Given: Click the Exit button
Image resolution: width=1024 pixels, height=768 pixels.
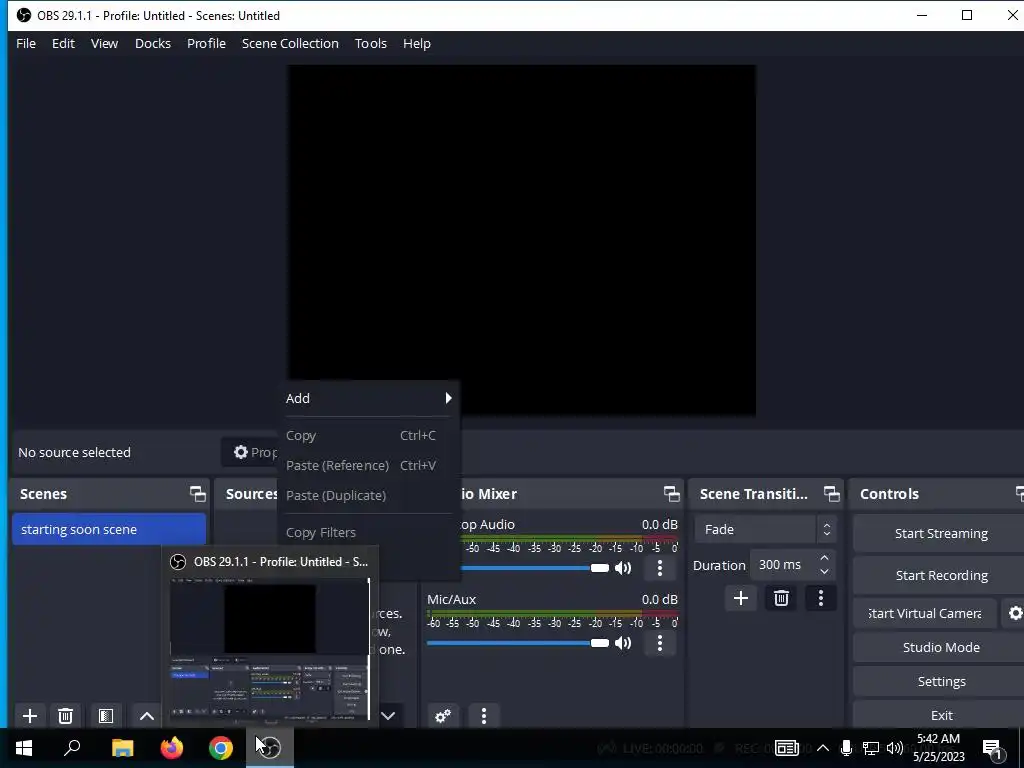Looking at the screenshot, I should click(x=941, y=715).
